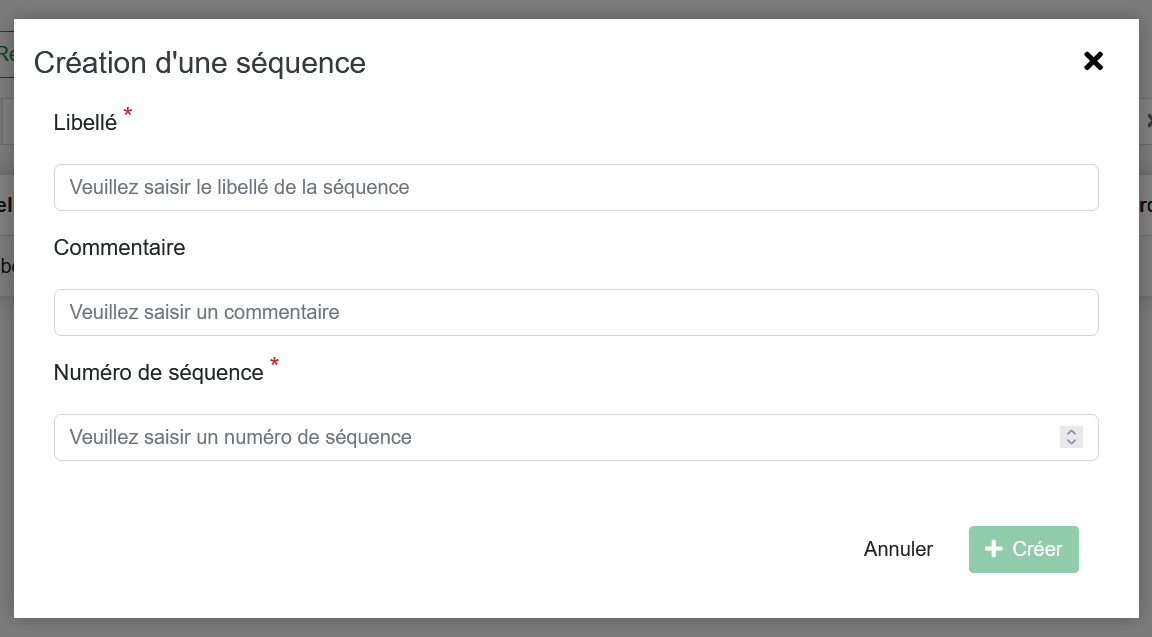This screenshot has width=1152, height=637.
Task: Click the red asterisk beside Numéro de séquence
Action: [x=274, y=363]
